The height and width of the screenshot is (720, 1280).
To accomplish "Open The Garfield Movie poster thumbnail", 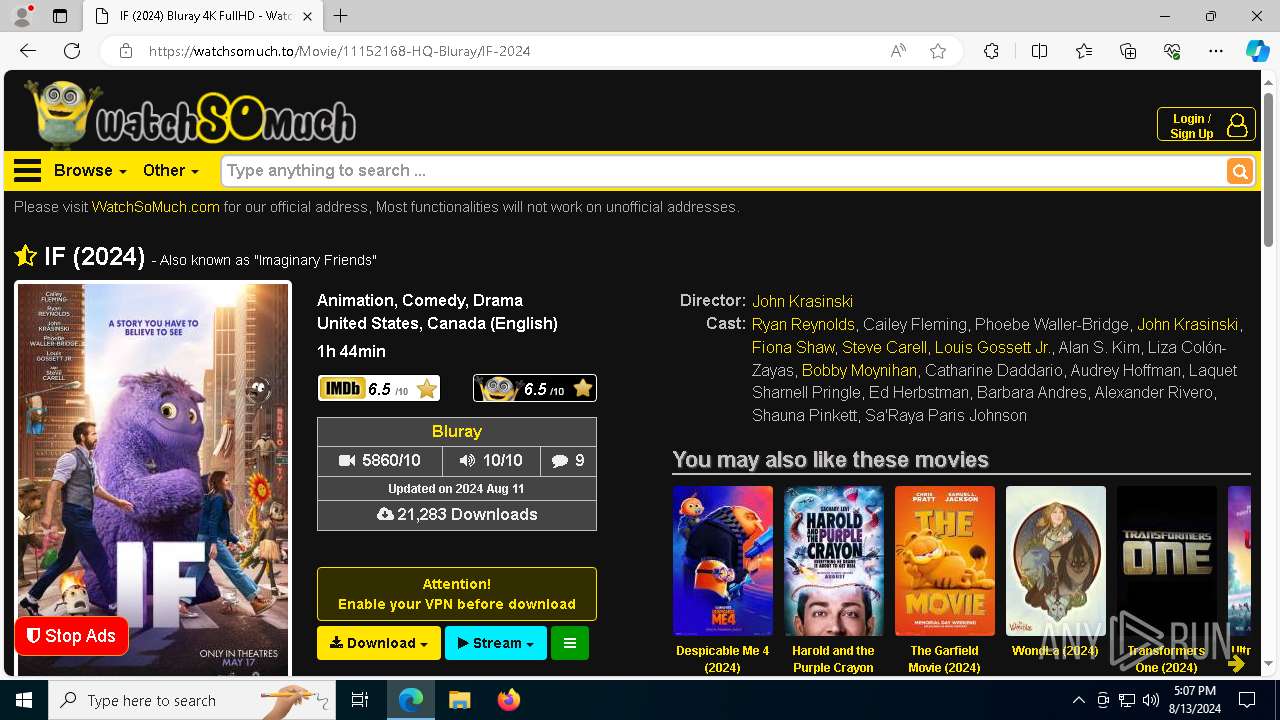I will [945, 561].
